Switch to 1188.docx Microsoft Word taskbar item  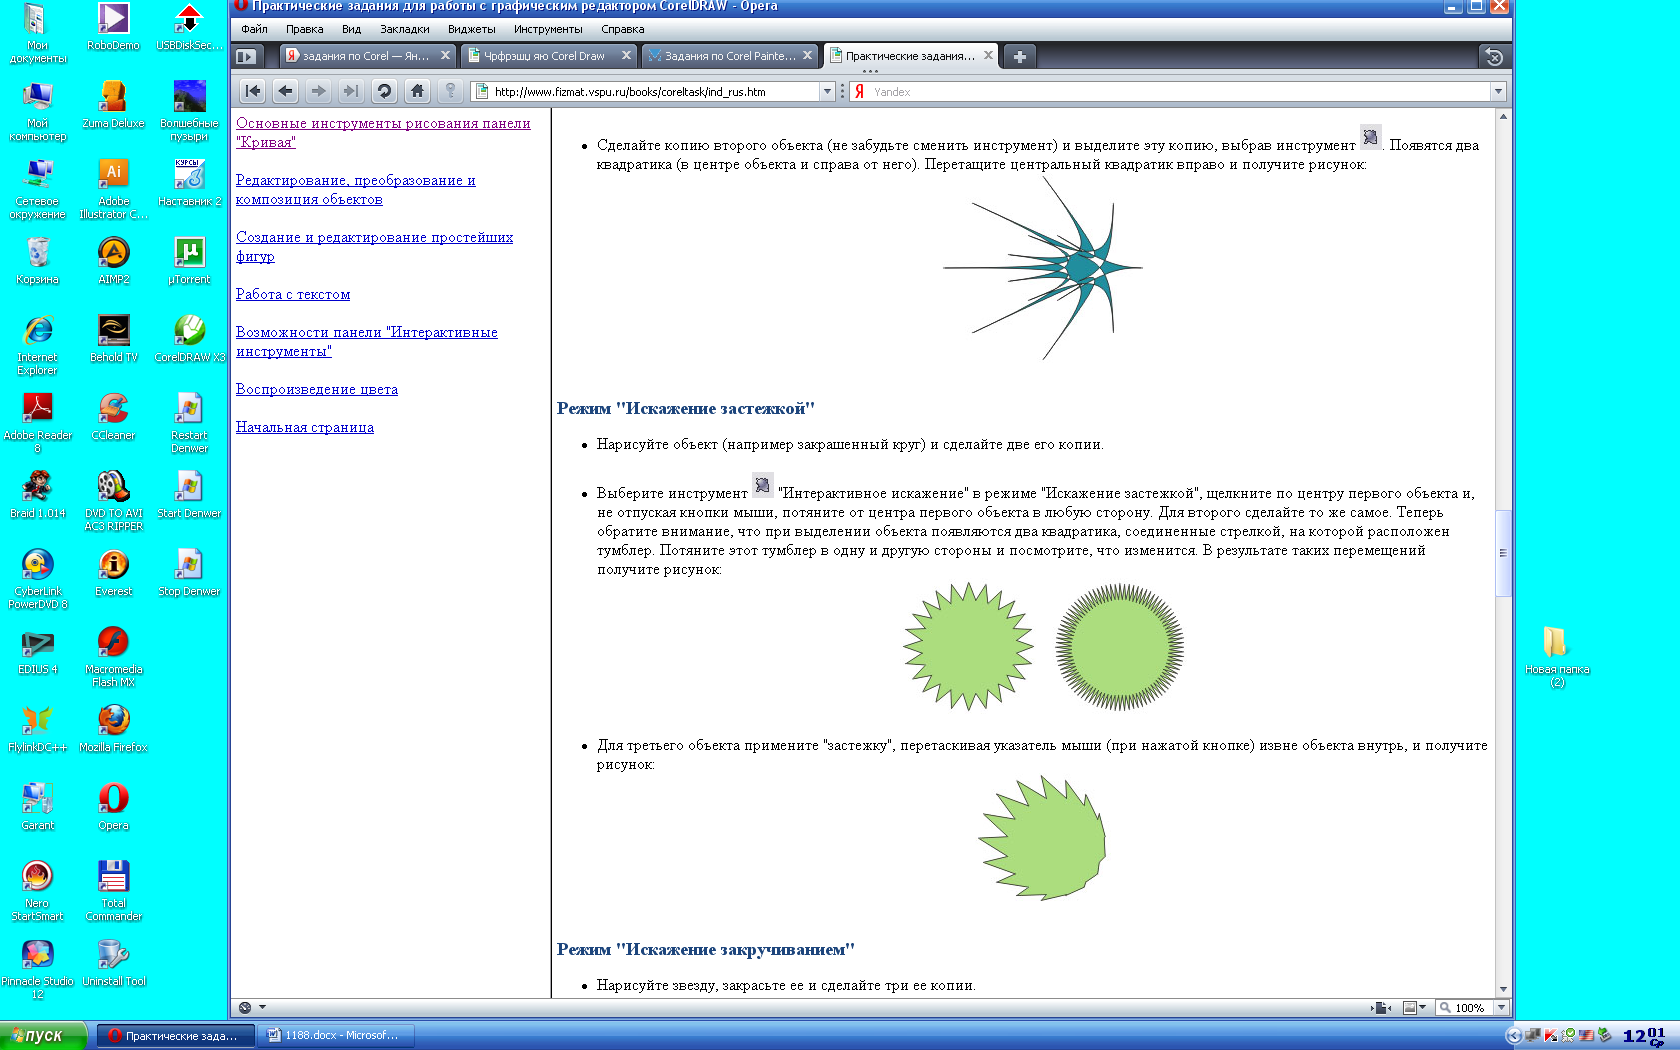[x=336, y=1036]
